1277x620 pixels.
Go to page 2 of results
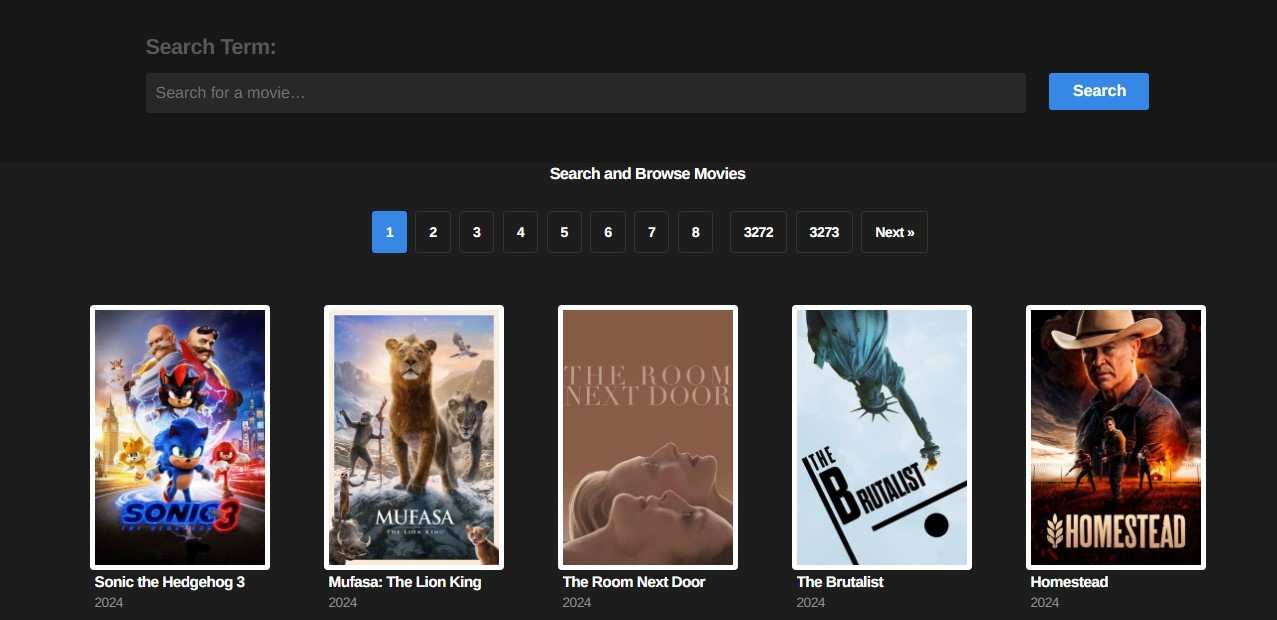433,232
